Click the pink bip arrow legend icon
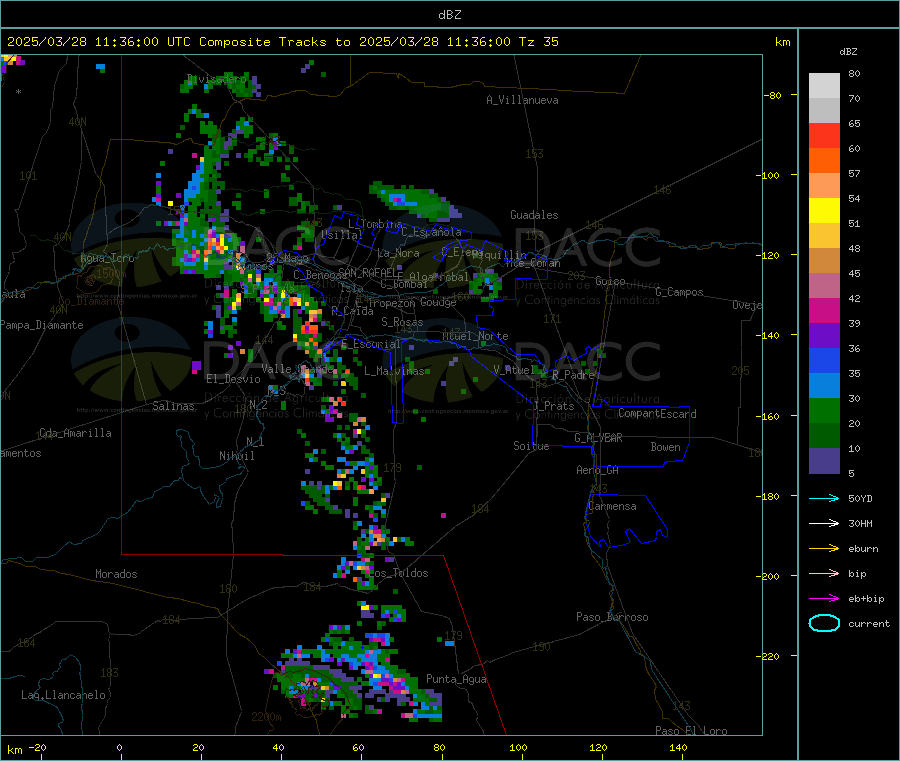900x761 pixels. click(824, 573)
